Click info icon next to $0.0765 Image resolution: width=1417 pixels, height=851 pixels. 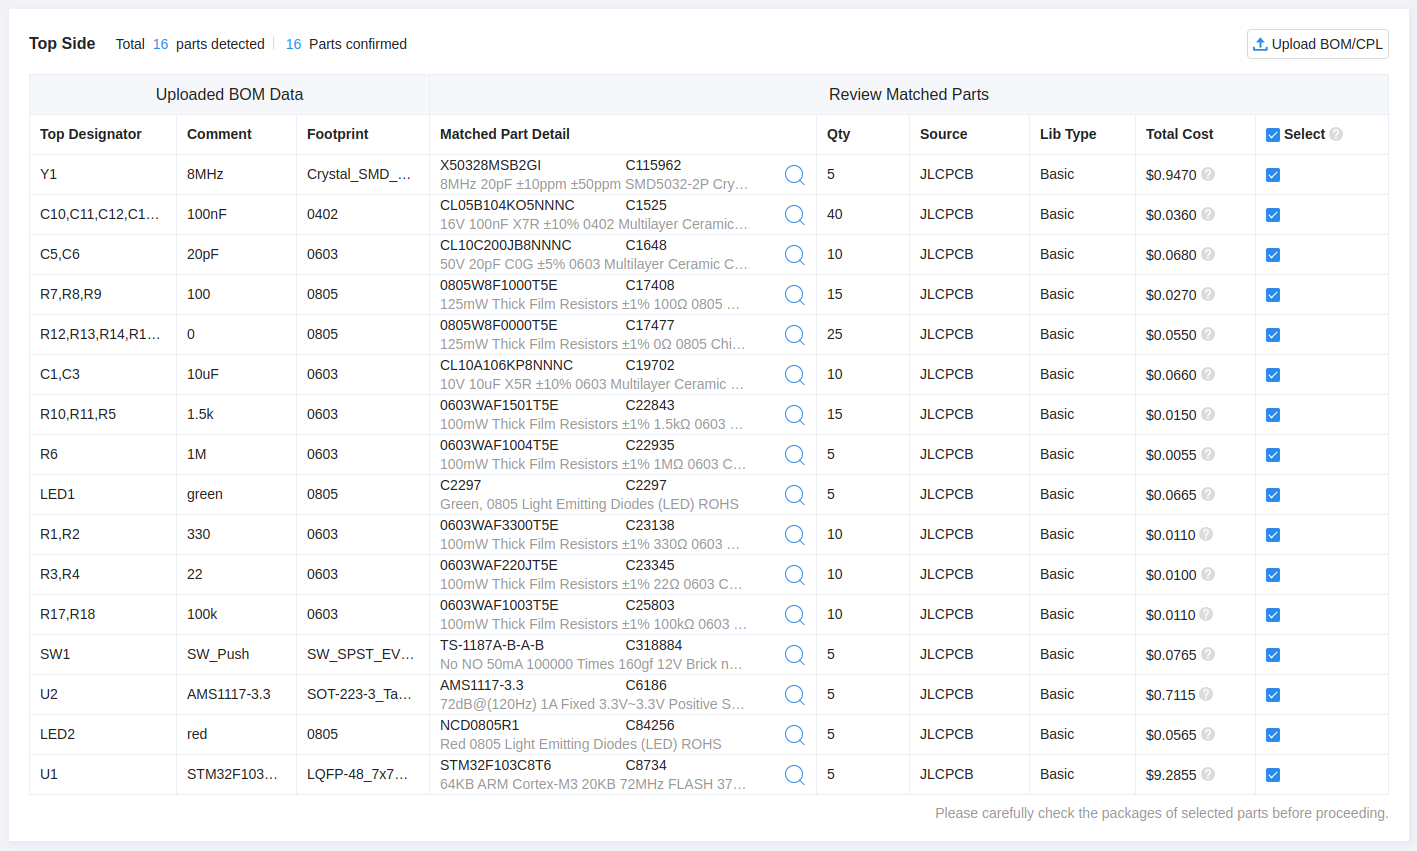tap(1208, 654)
